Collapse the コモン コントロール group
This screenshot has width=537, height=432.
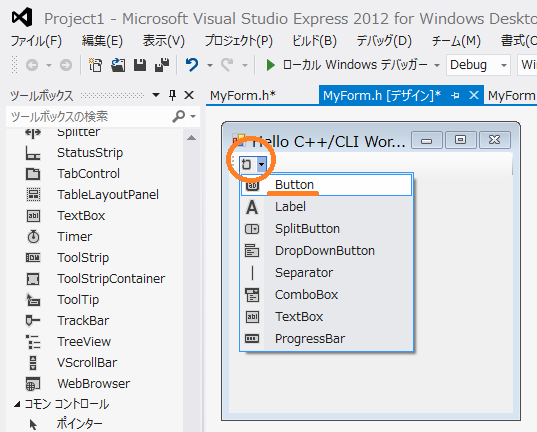(17, 405)
